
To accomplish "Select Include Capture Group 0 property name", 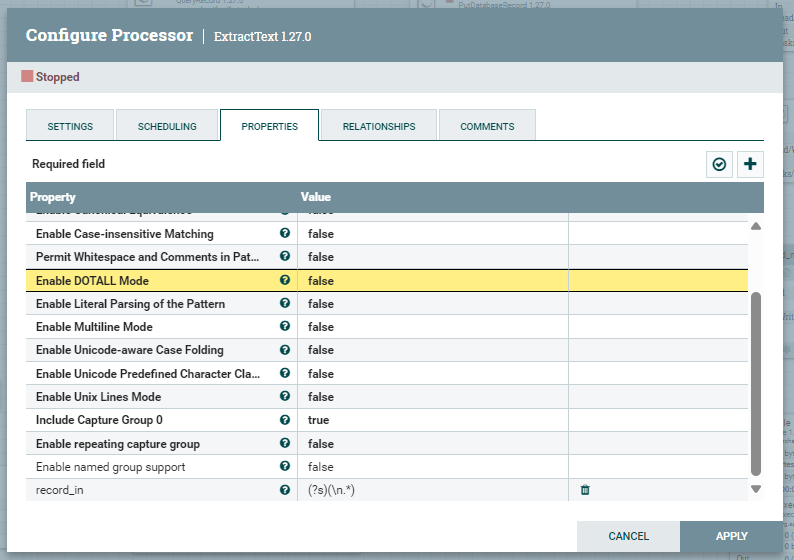I will pyautogui.click(x=99, y=420).
